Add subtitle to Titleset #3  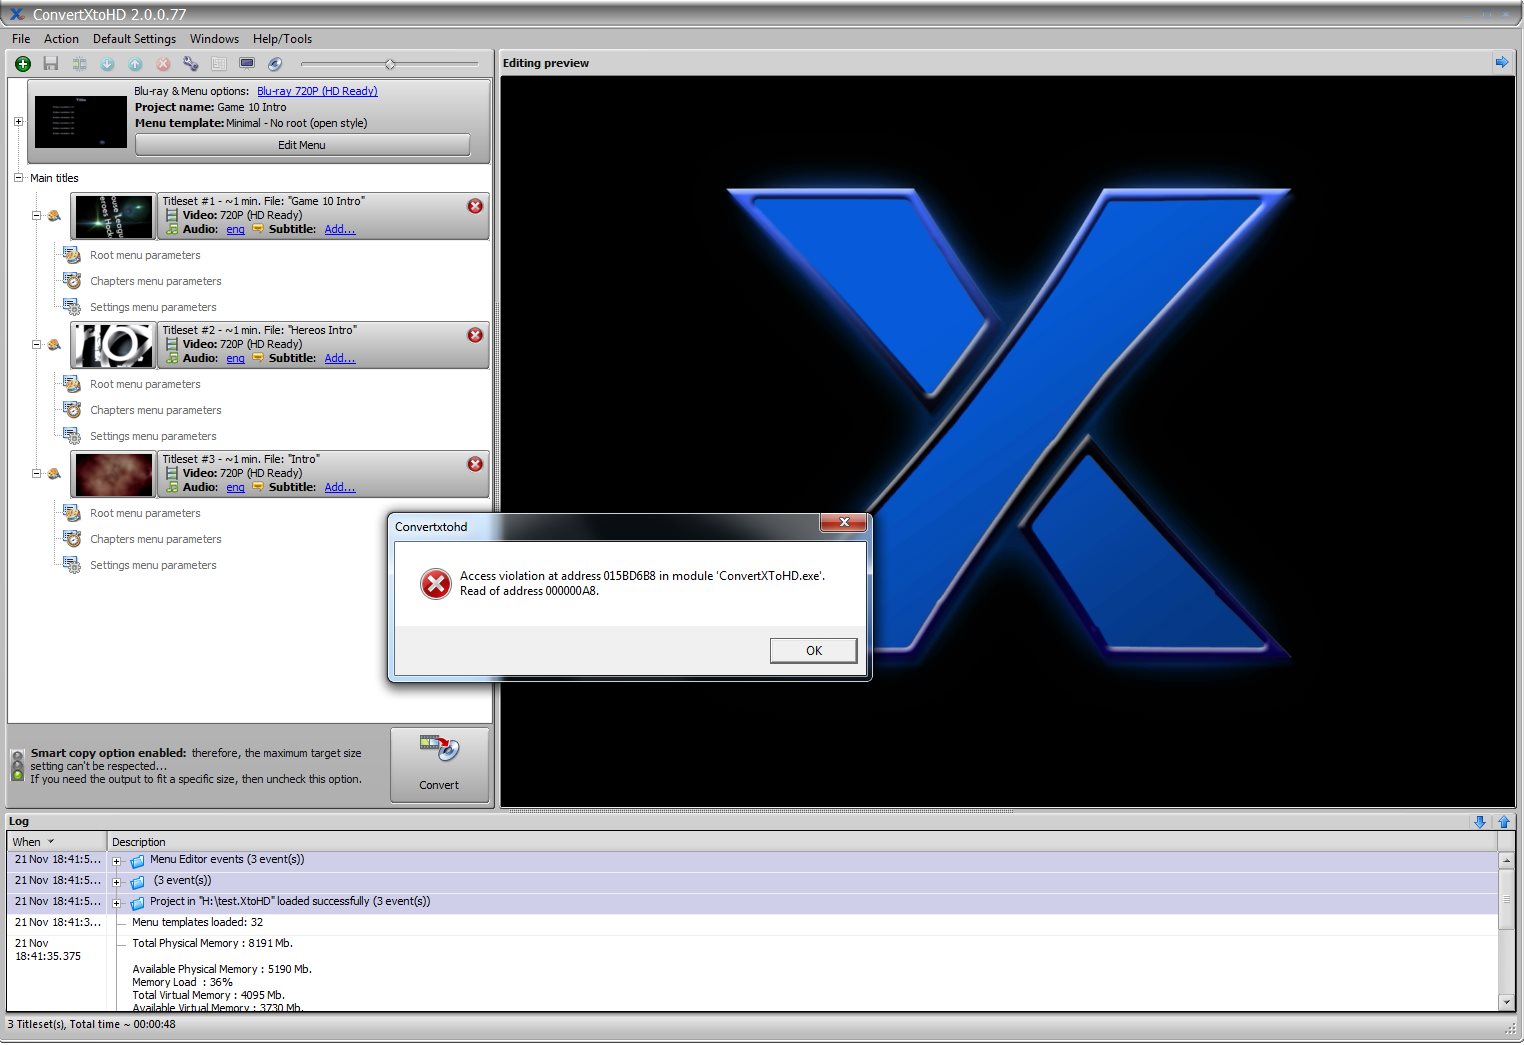click(340, 487)
